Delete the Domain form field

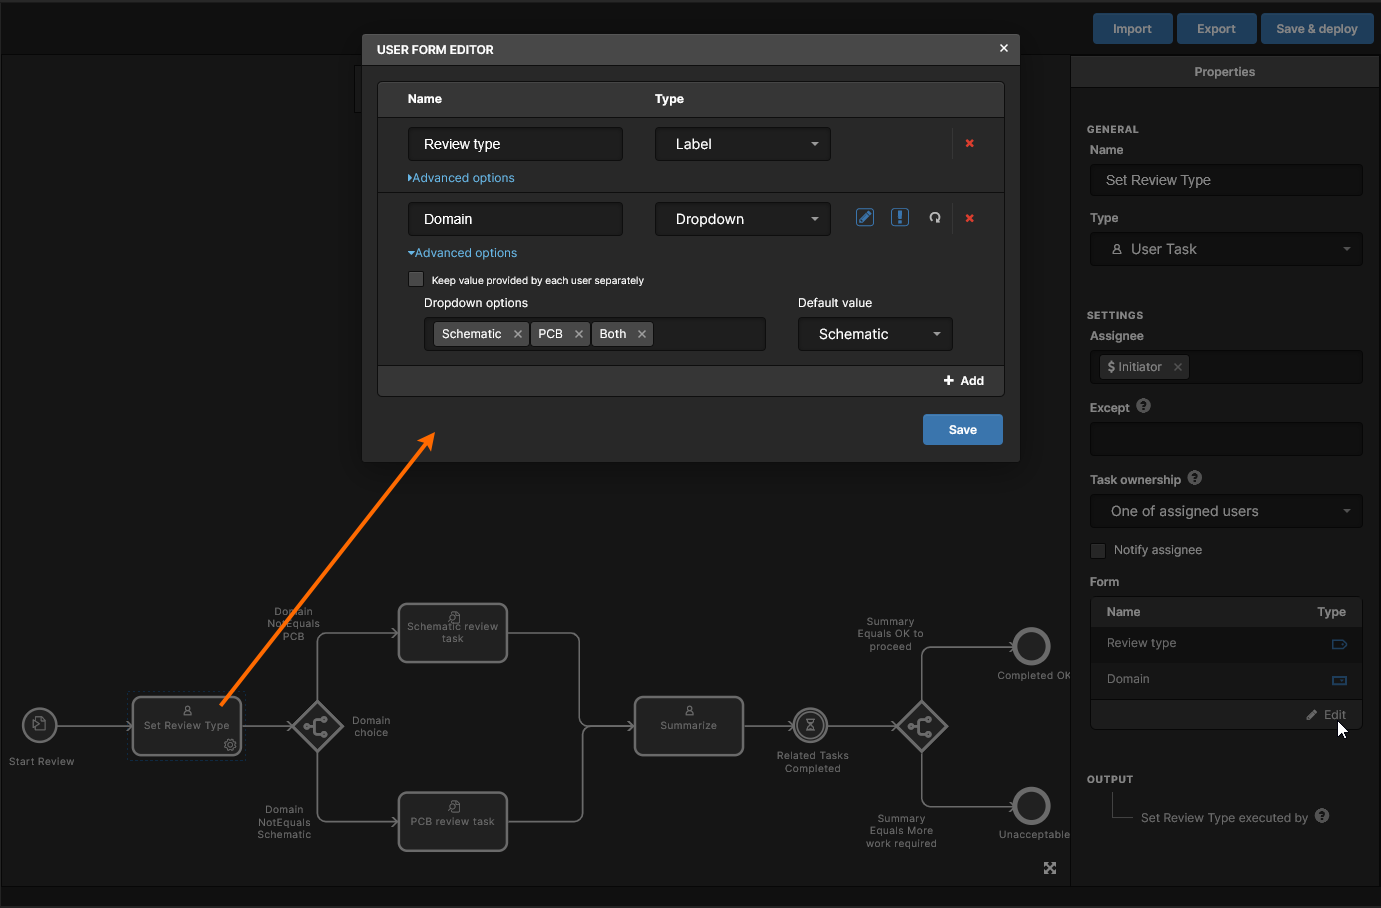tap(969, 218)
